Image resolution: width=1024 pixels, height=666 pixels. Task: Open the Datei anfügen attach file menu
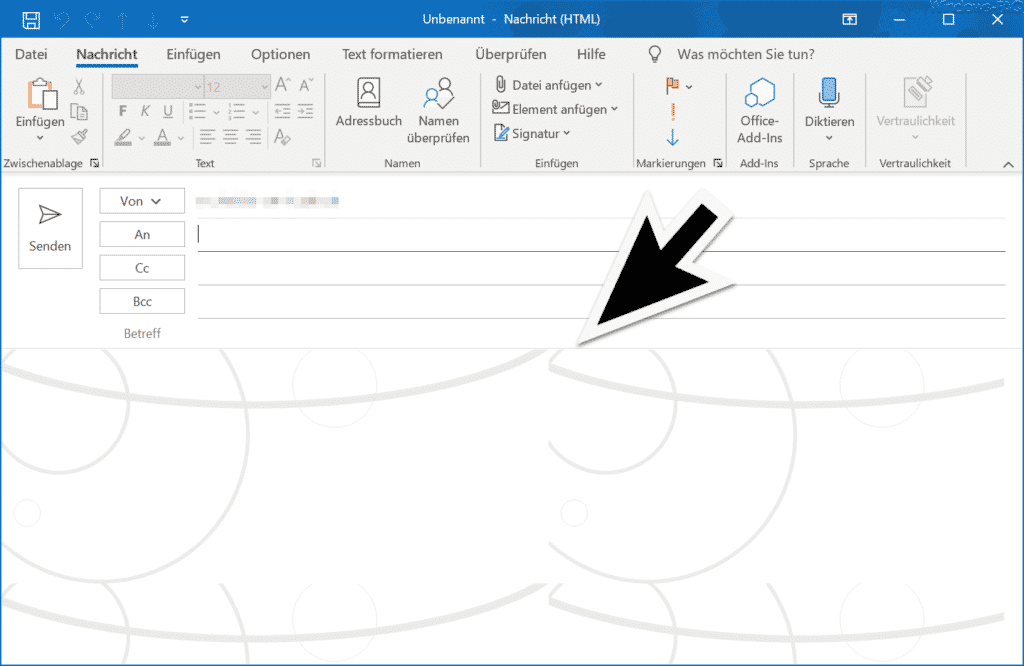549,85
